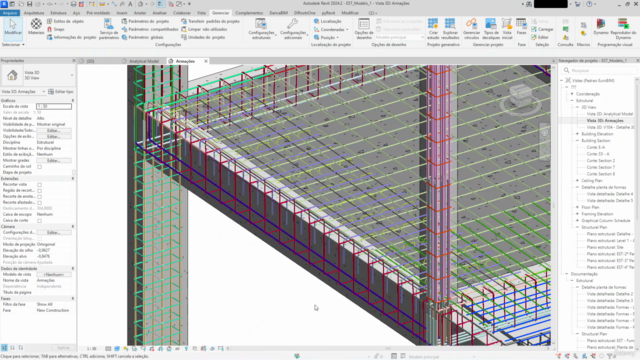This screenshot has width=640, height=360.
Task: Click Carregar in the Seleção panel
Action: click(542, 29)
